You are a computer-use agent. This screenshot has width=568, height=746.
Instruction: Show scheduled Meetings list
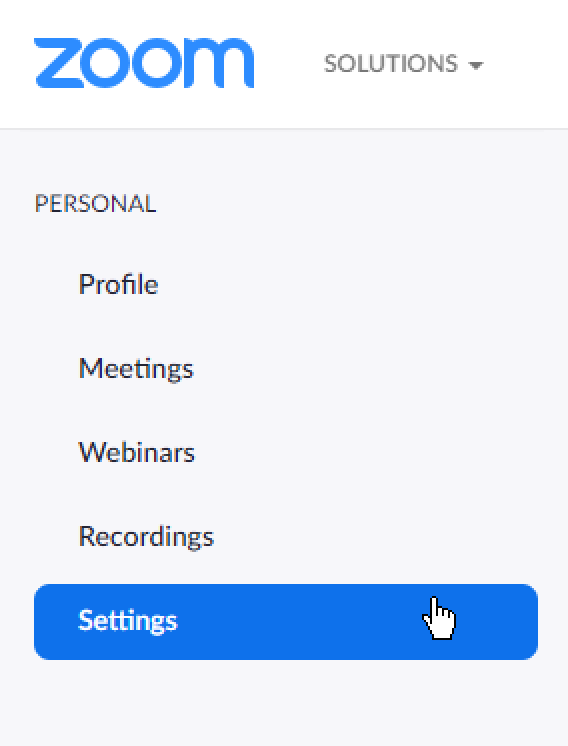(136, 369)
